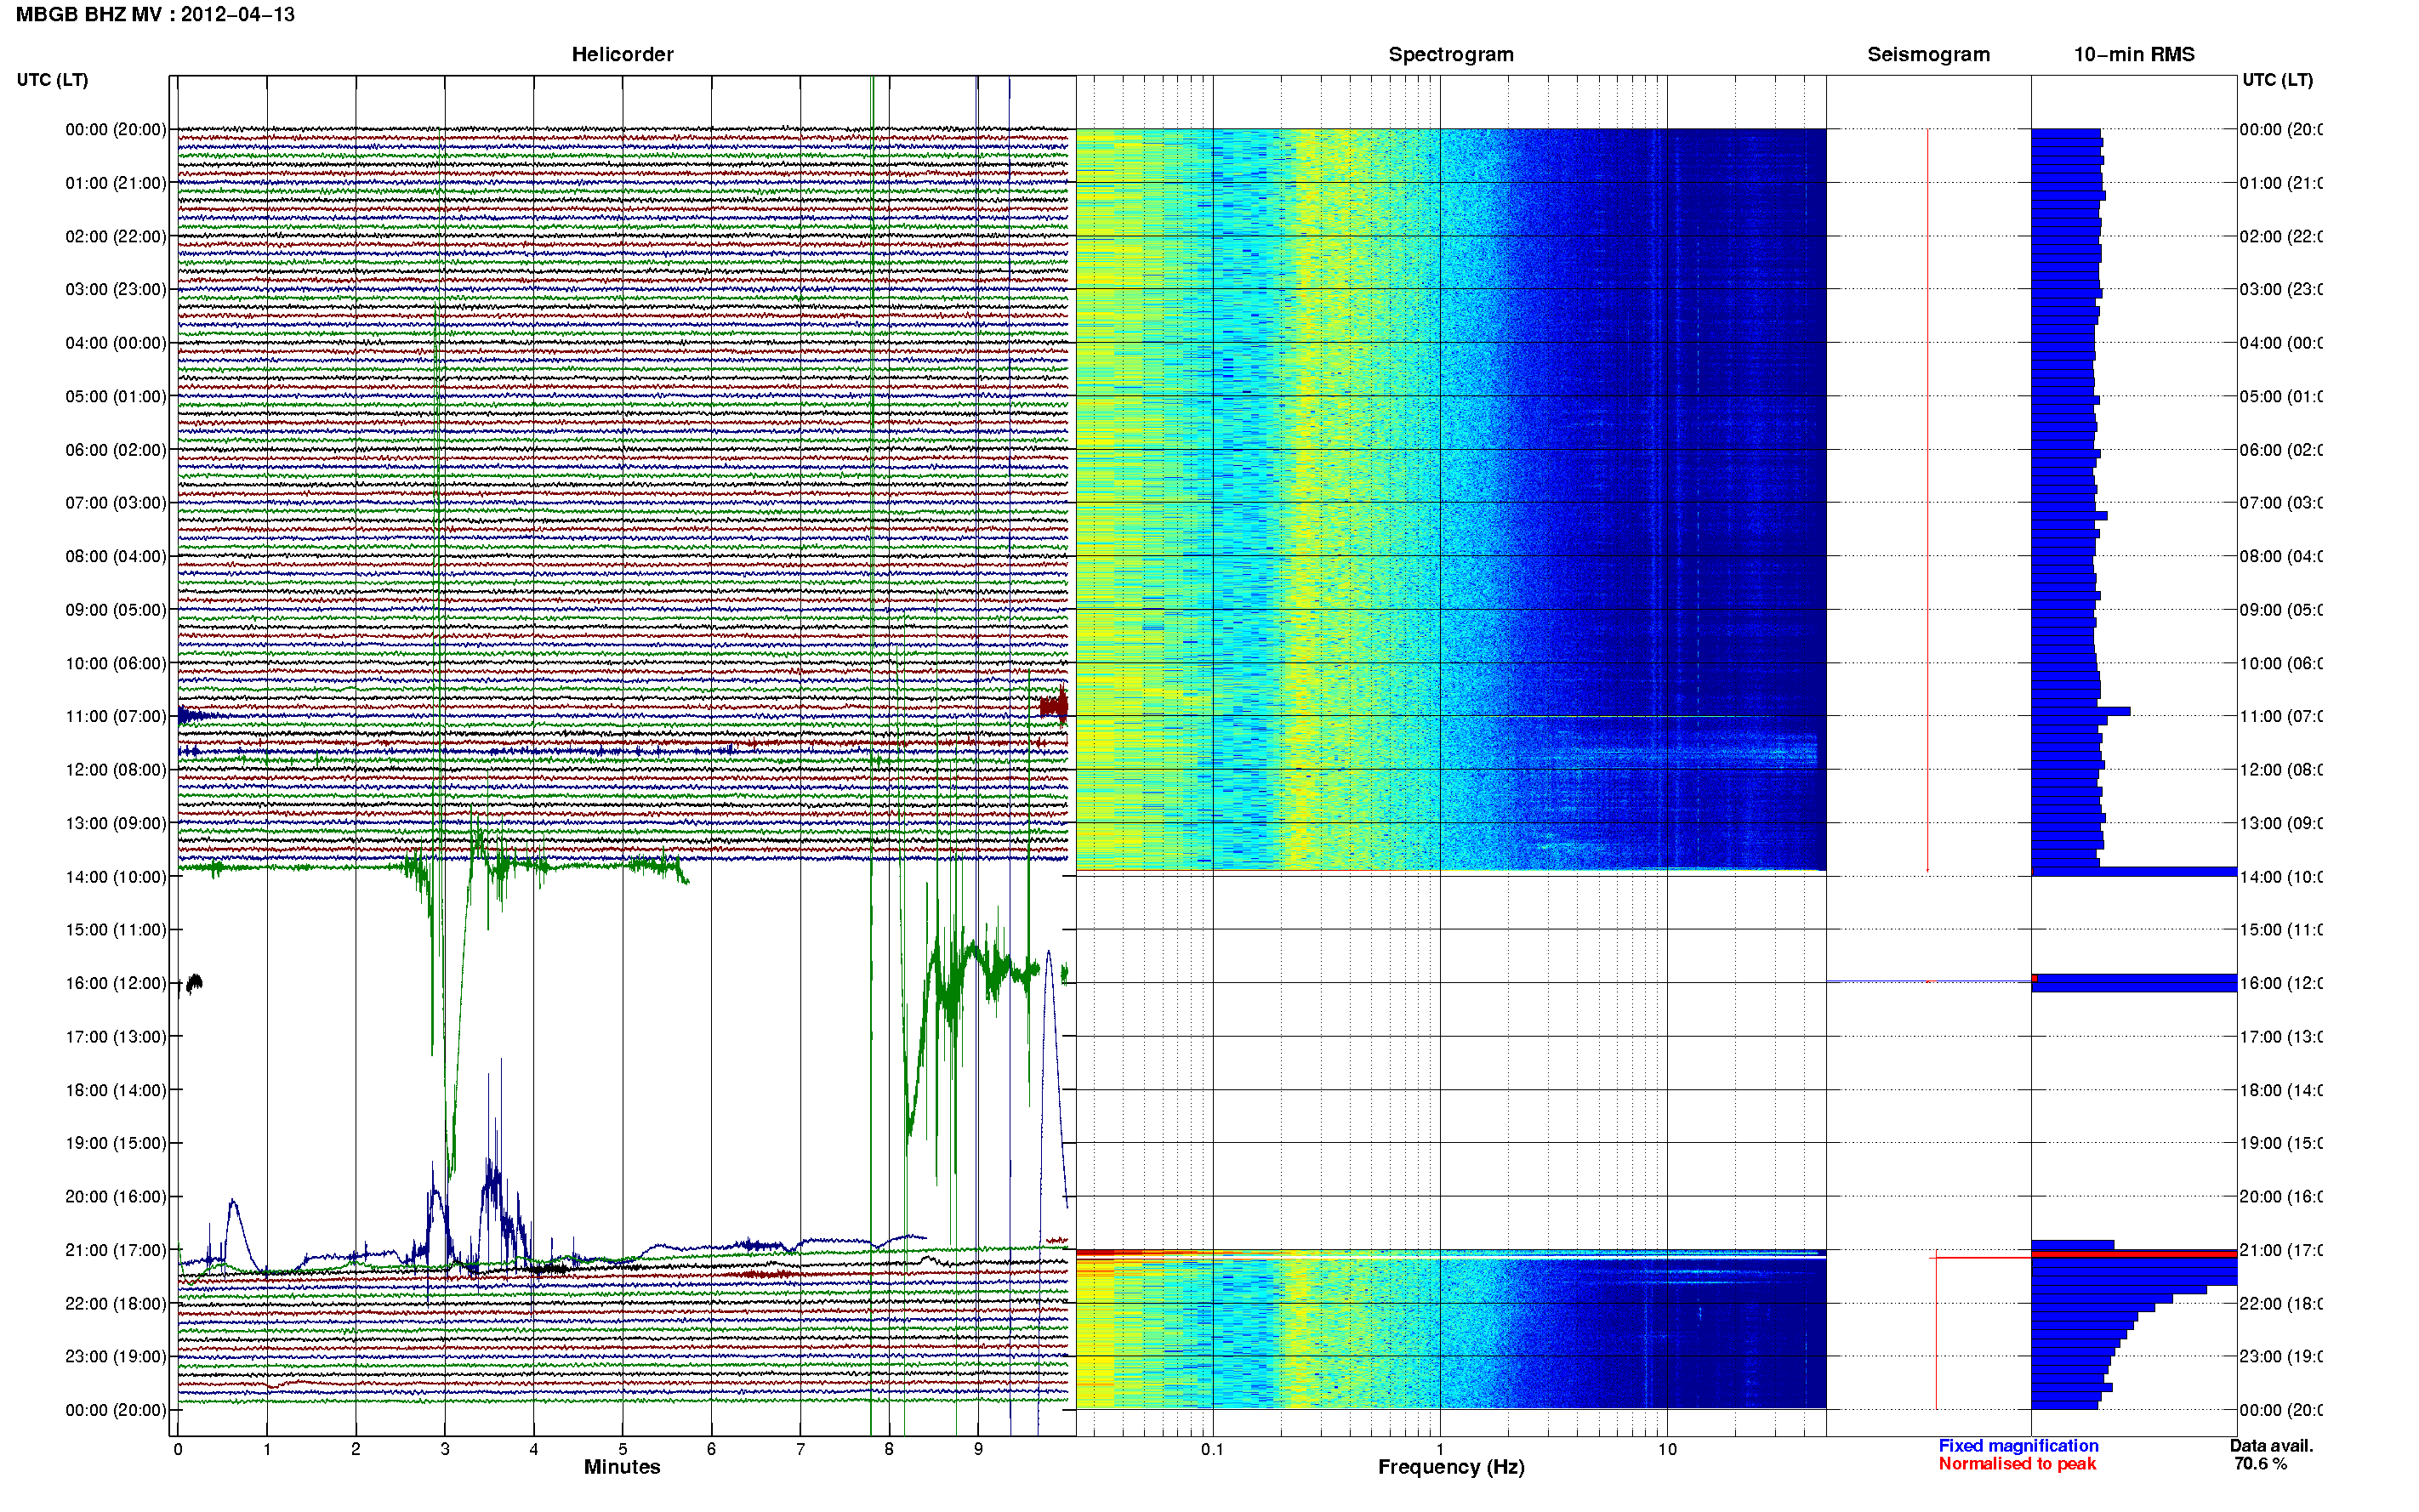
Task: Select minute tick label '9' under the helicorder
Action: pos(978,1450)
